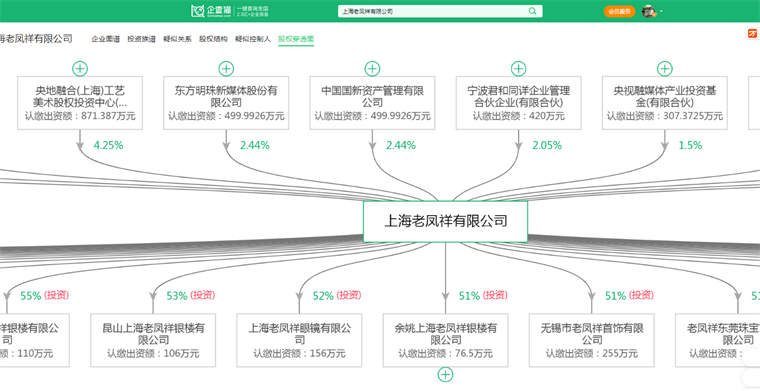Switch to the 企业图谱 tab
This screenshot has width=760, height=391.
coord(106,39)
